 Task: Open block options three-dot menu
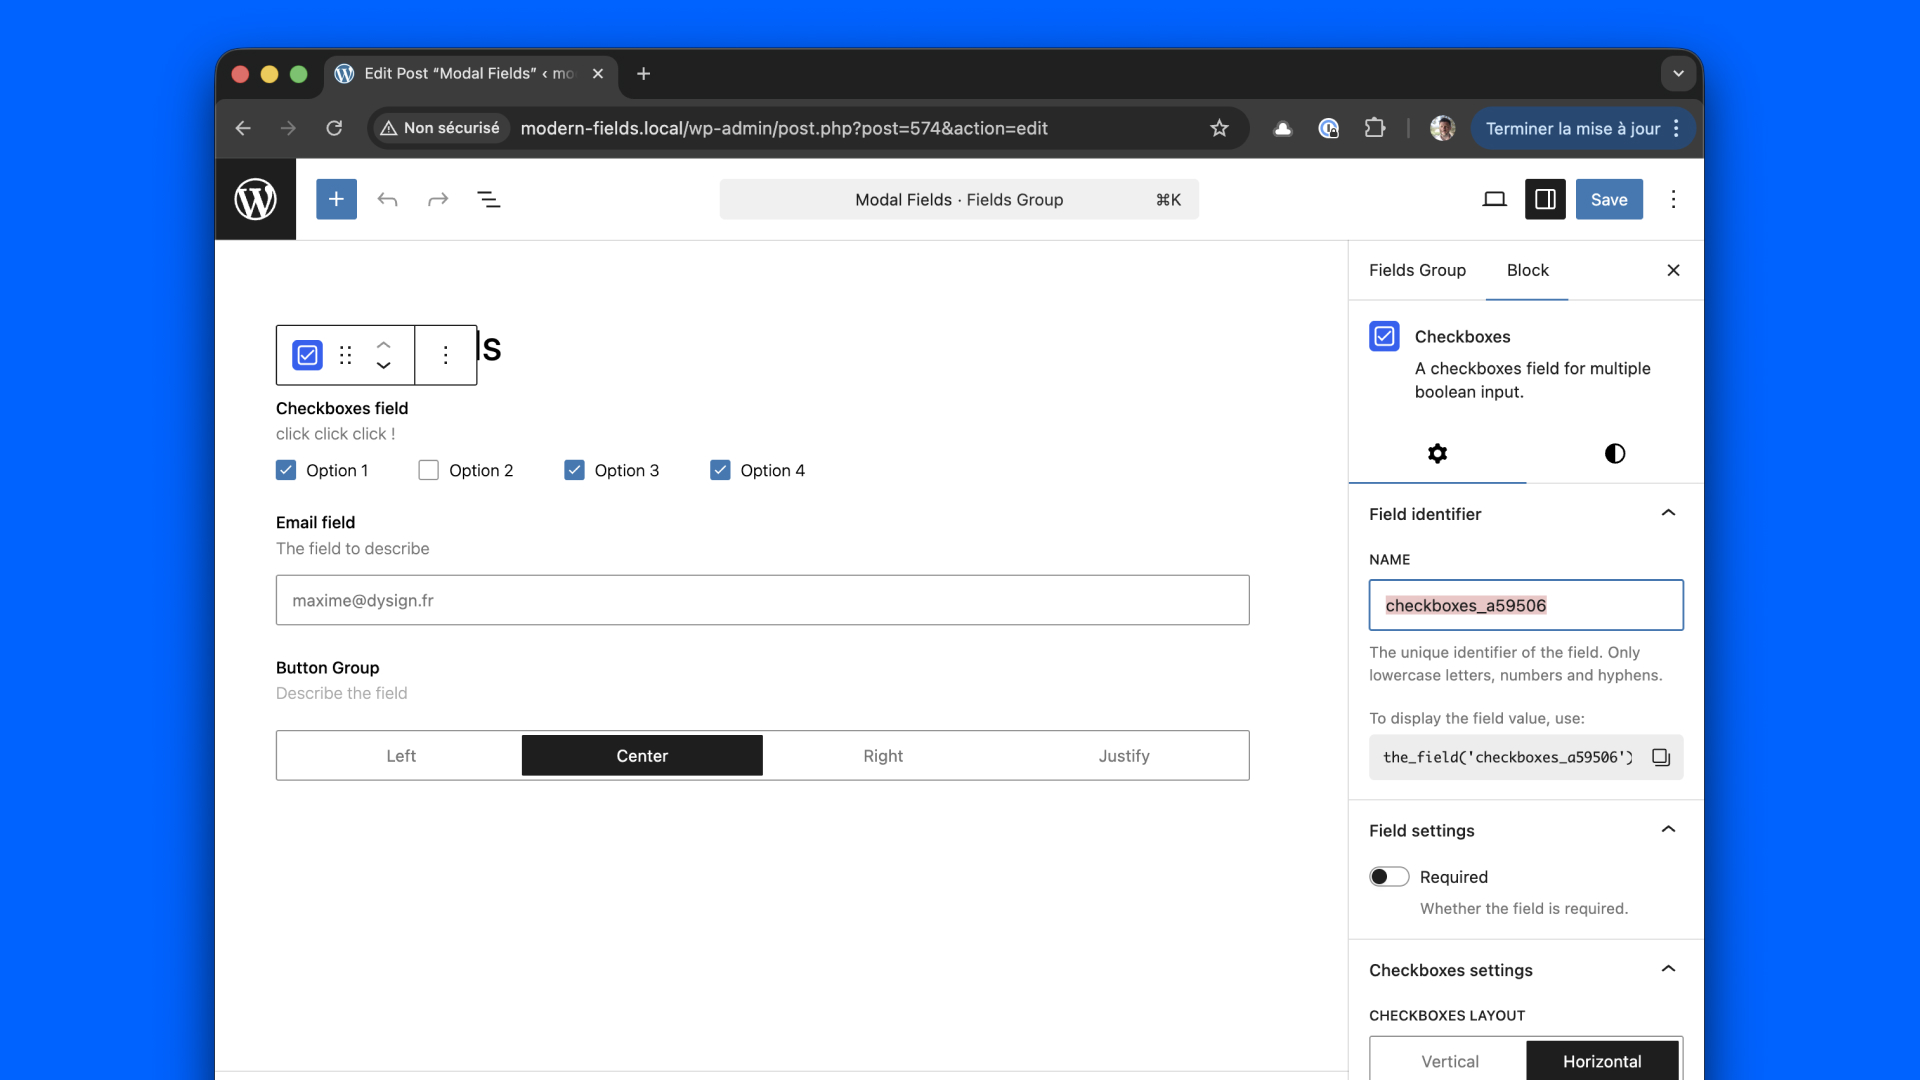tap(445, 355)
